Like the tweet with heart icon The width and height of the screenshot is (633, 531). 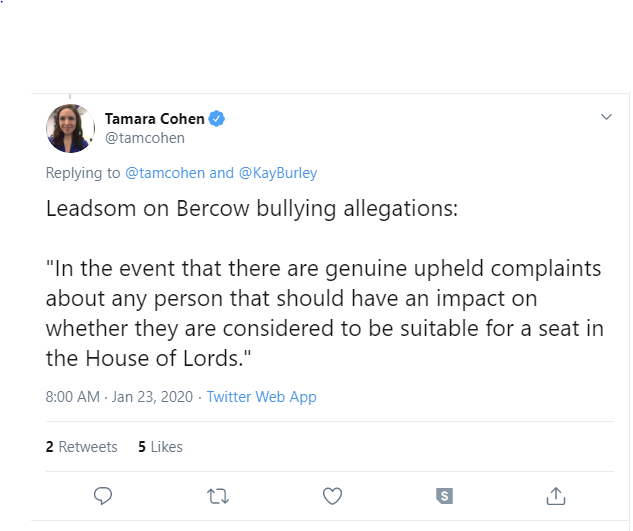(332, 496)
